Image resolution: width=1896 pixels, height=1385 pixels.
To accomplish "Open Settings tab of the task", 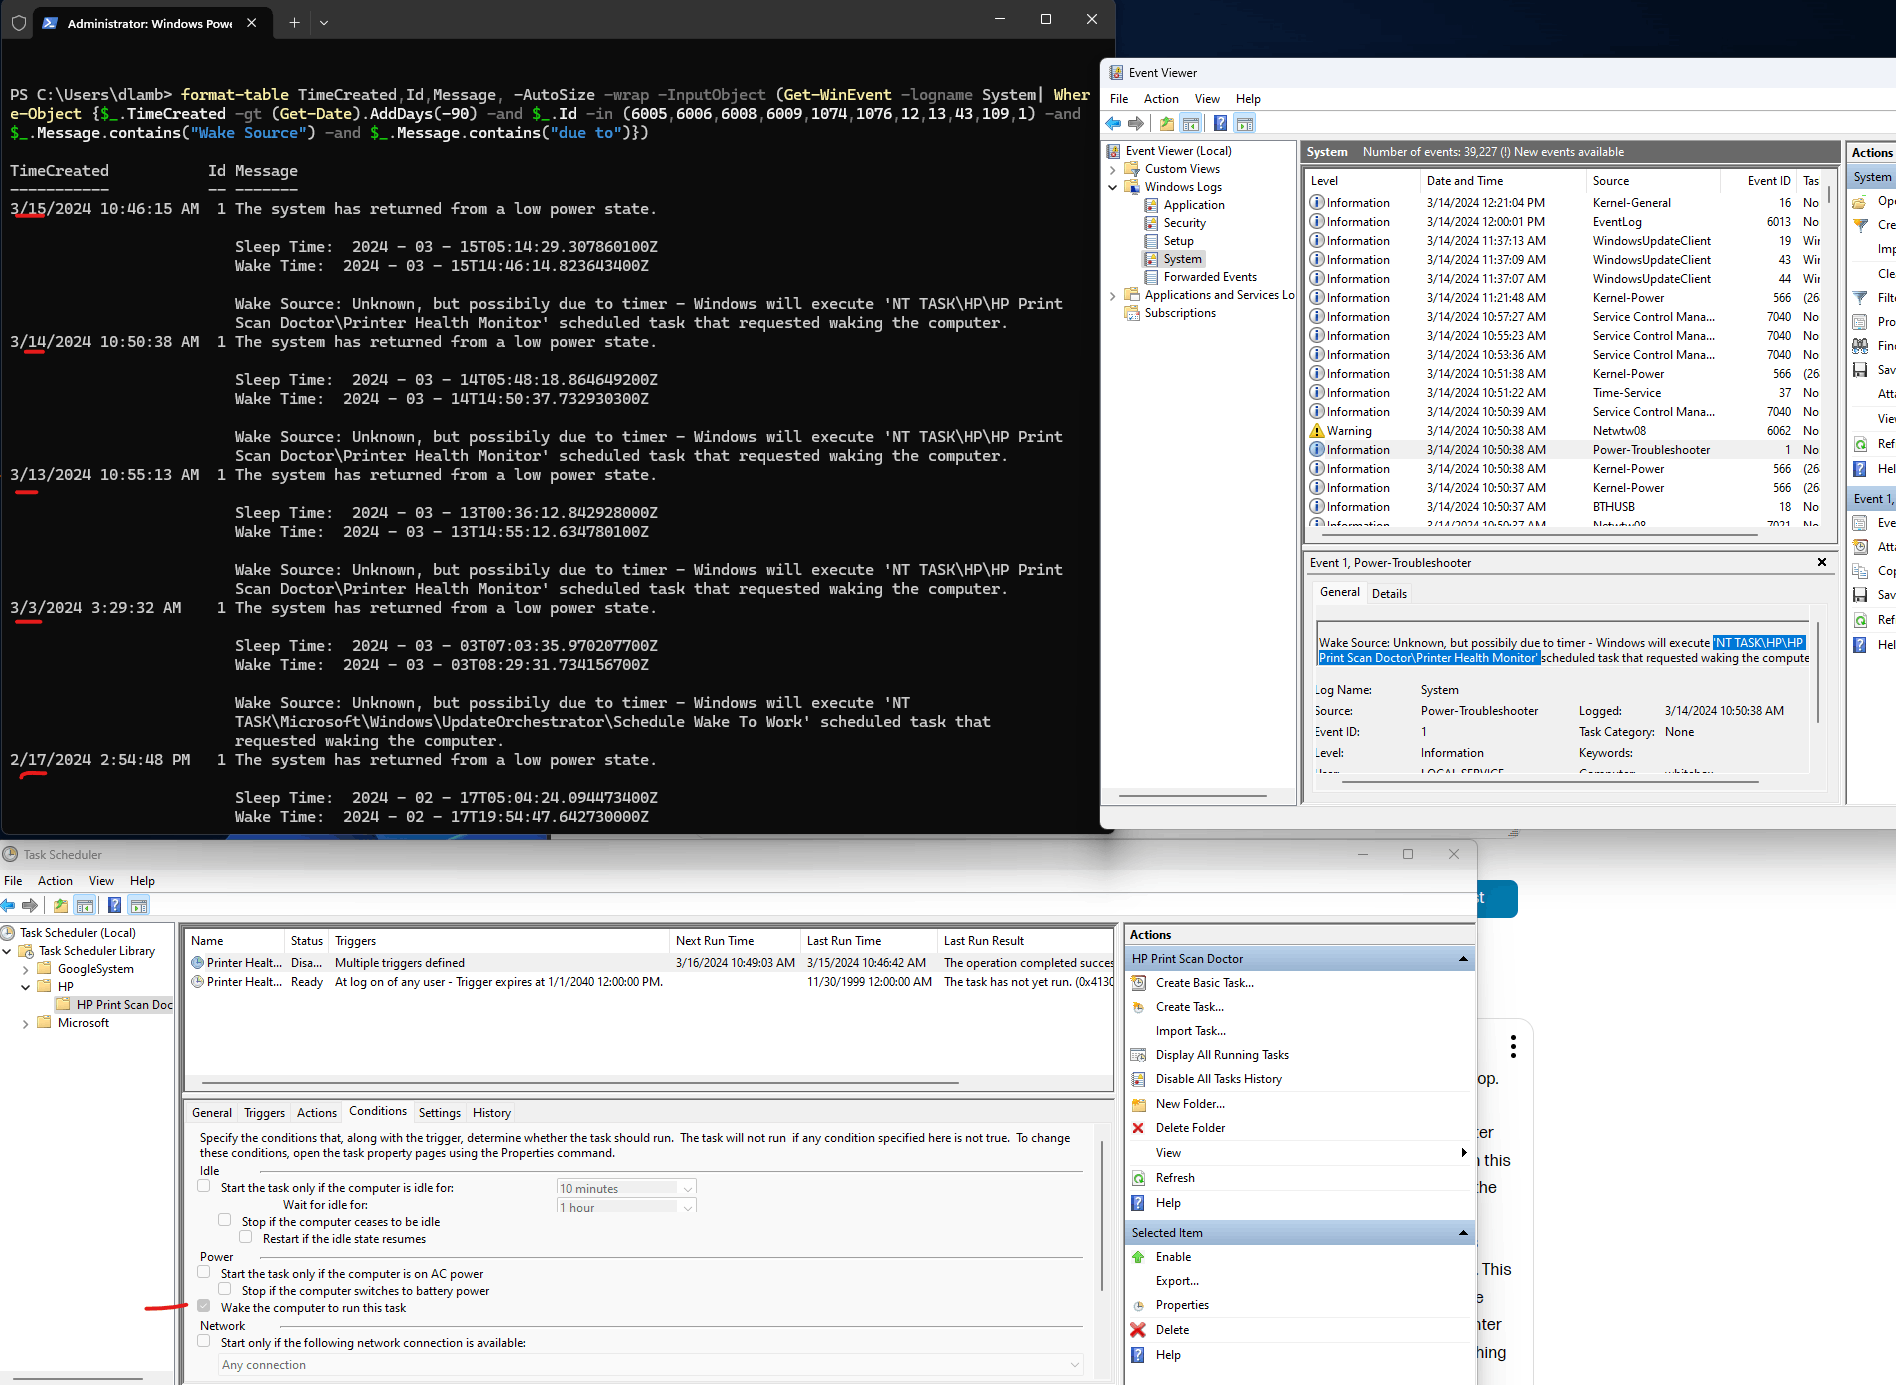I will [440, 1113].
